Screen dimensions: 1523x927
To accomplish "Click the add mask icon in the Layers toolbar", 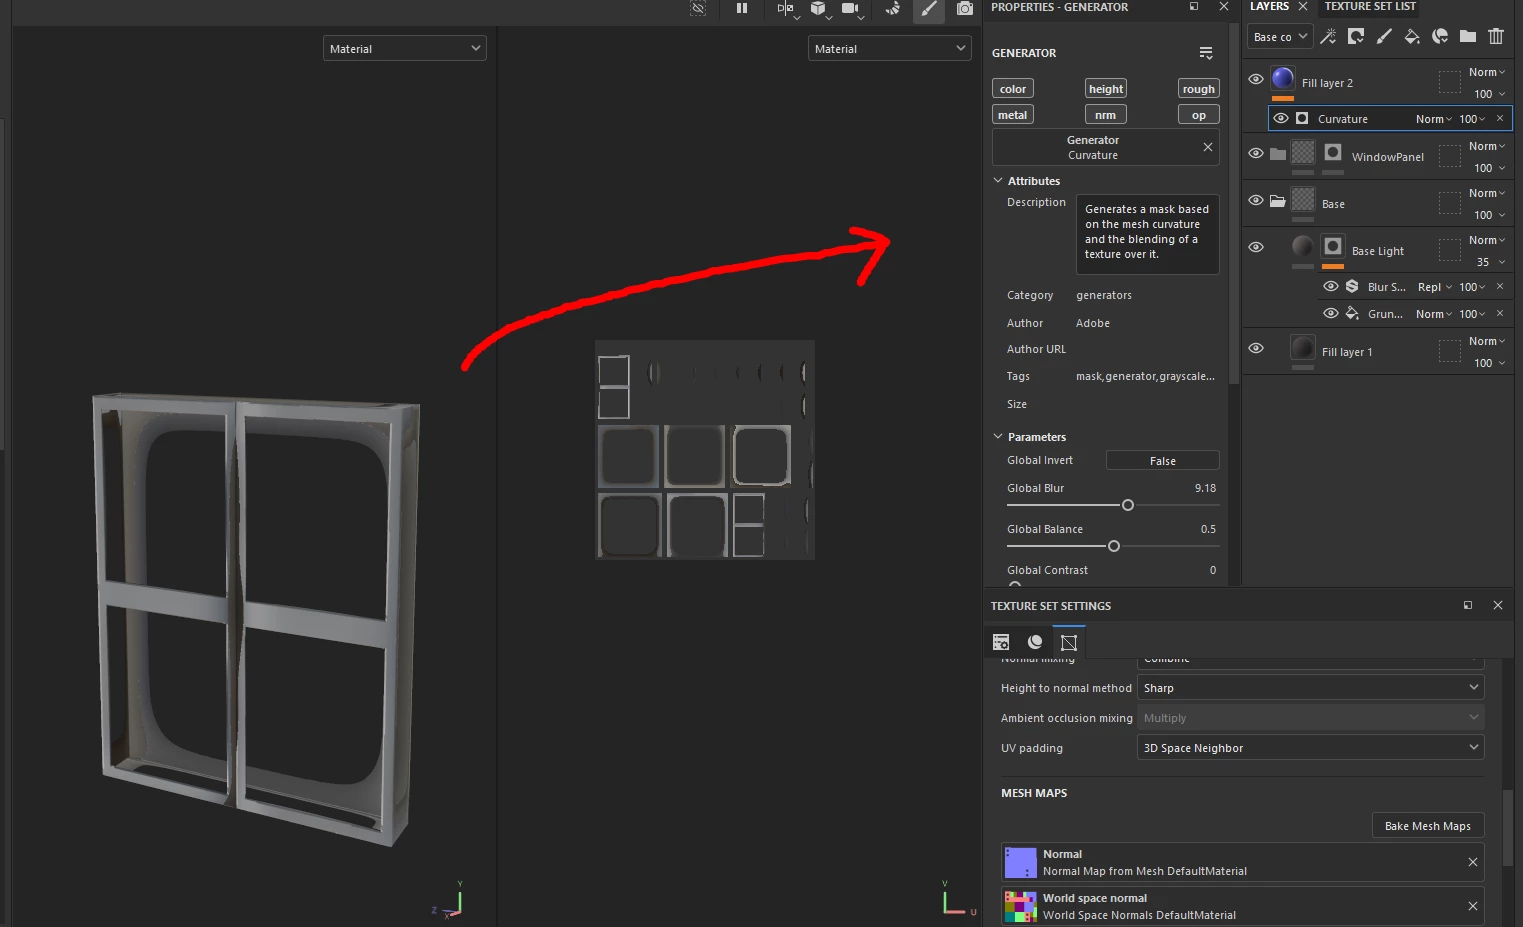I will (x=1356, y=36).
